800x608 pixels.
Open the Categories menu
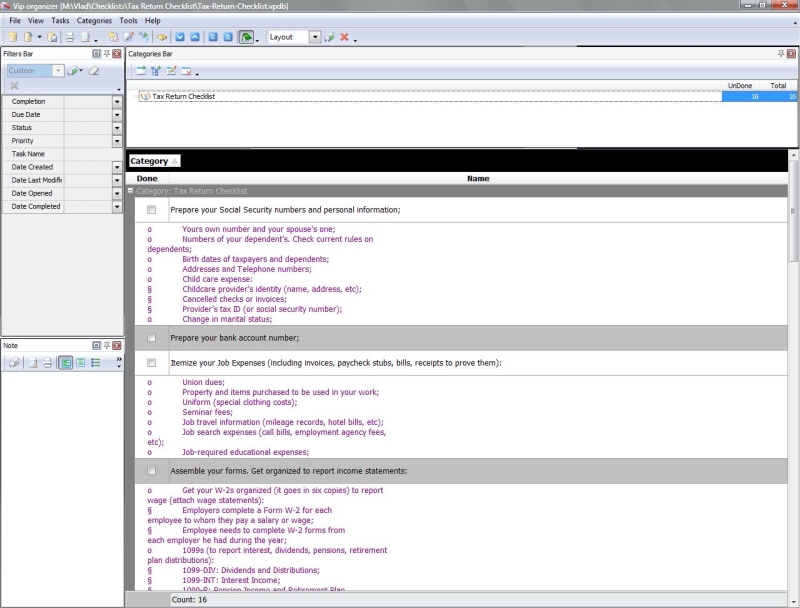tap(94, 20)
